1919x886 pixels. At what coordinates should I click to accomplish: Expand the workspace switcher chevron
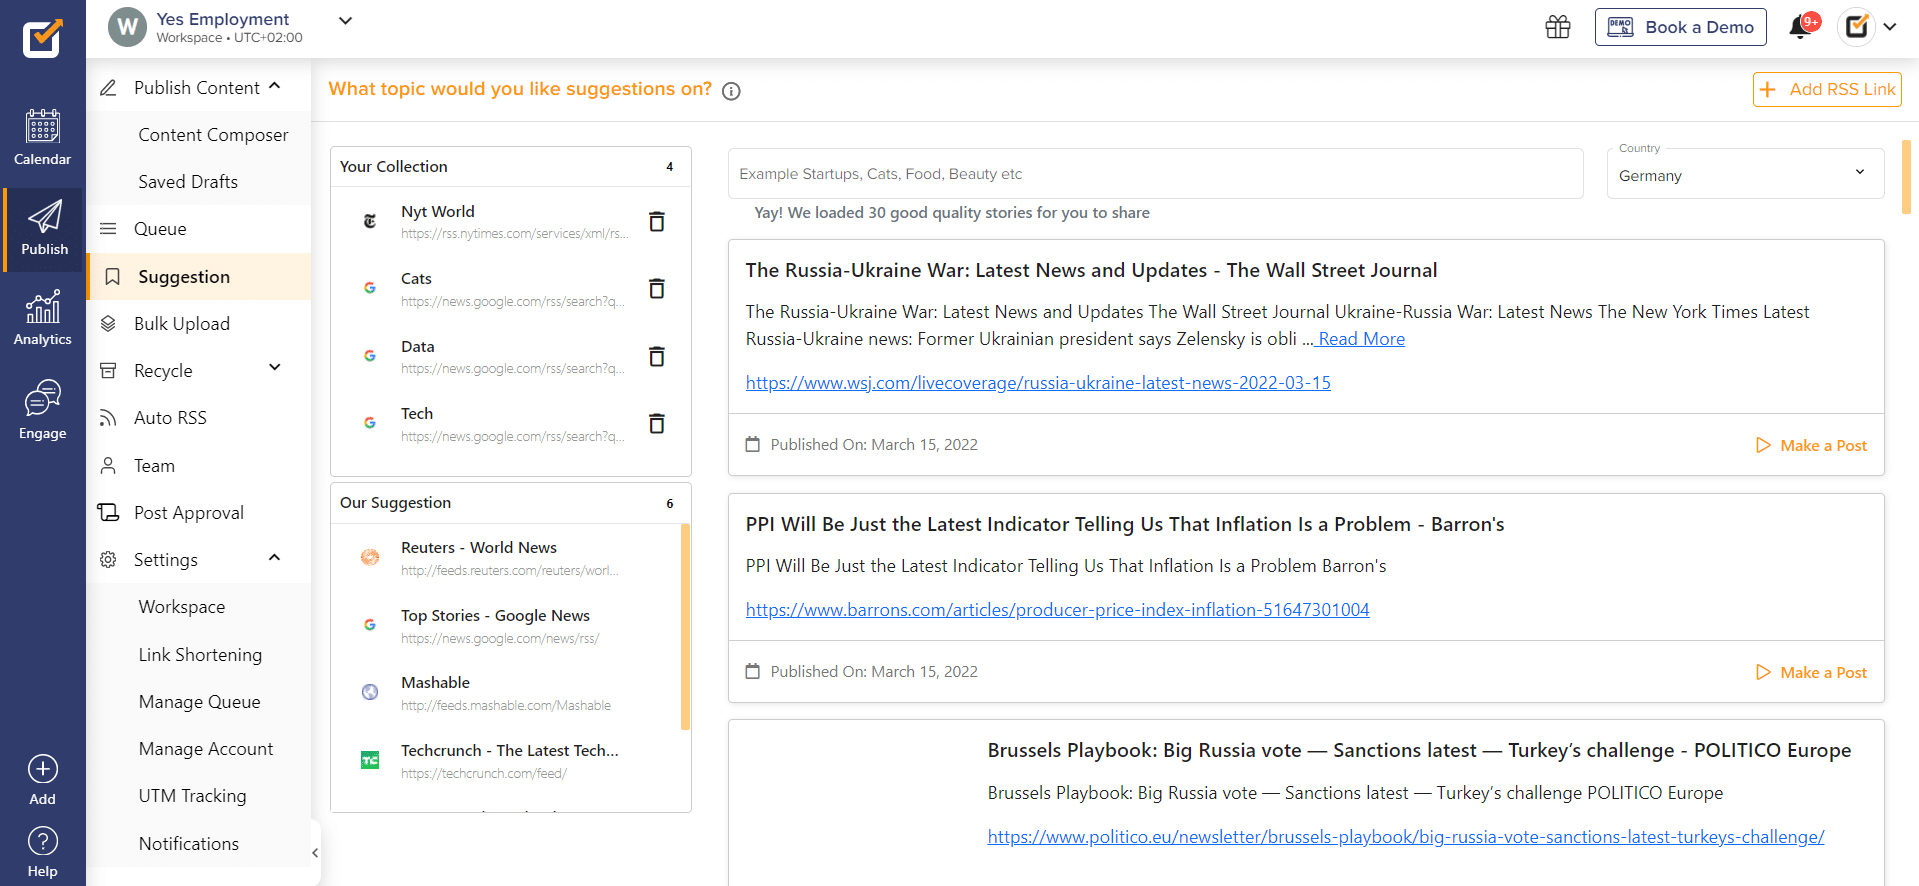[x=345, y=20]
